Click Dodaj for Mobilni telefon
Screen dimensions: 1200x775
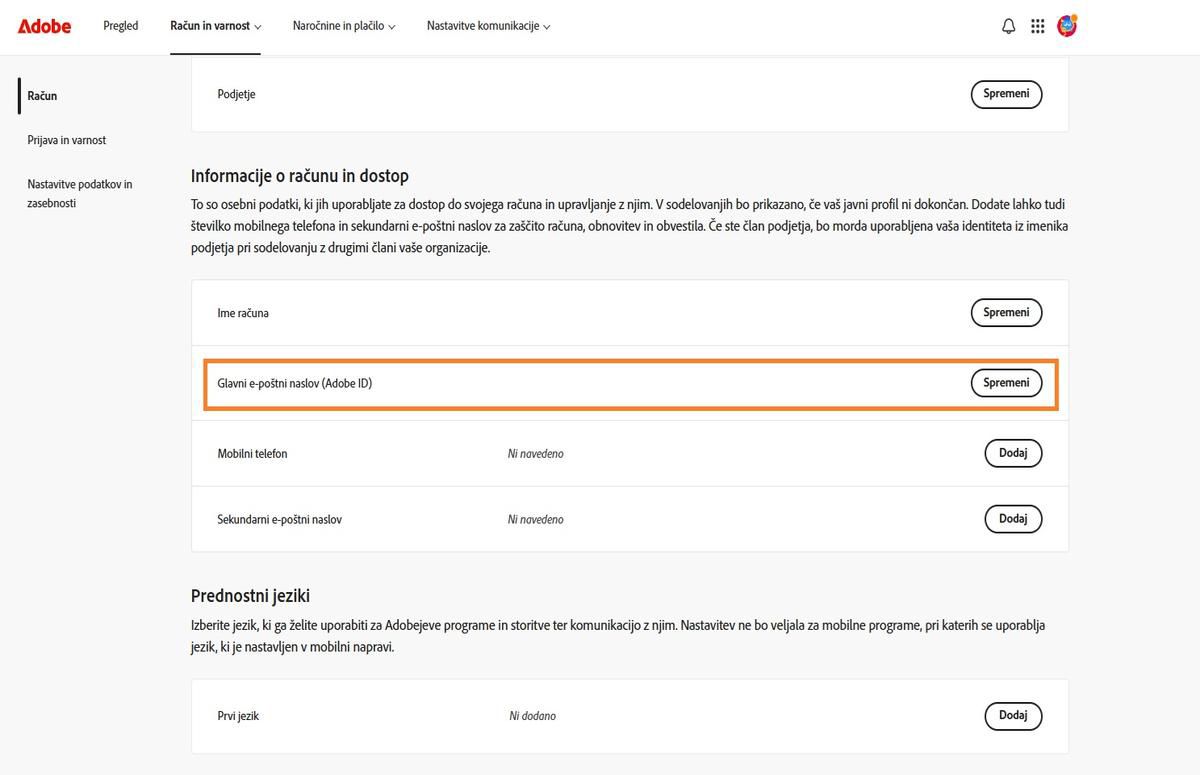(x=1013, y=453)
